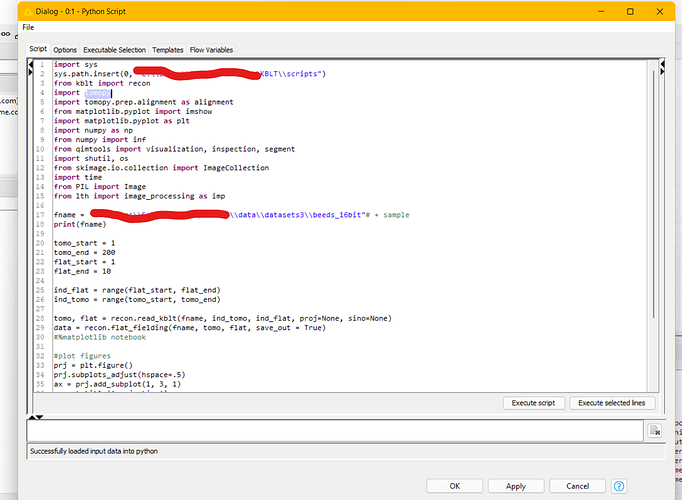This screenshot has height=500, width=682.
Task: Switch to the Options tab
Action: [x=65, y=50]
